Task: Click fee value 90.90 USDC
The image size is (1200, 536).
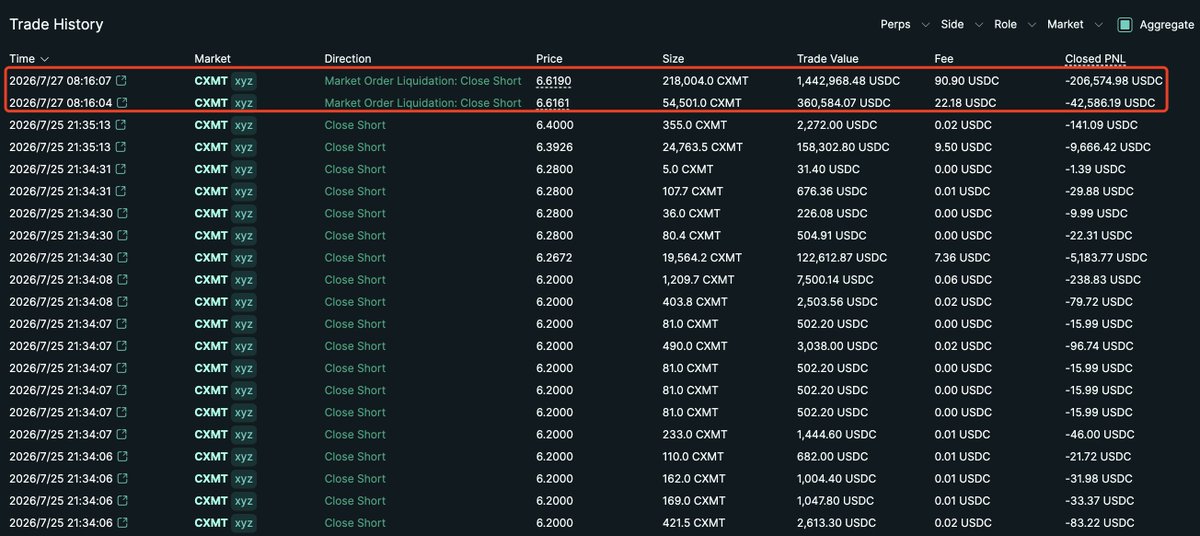Action: coord(966,81)
